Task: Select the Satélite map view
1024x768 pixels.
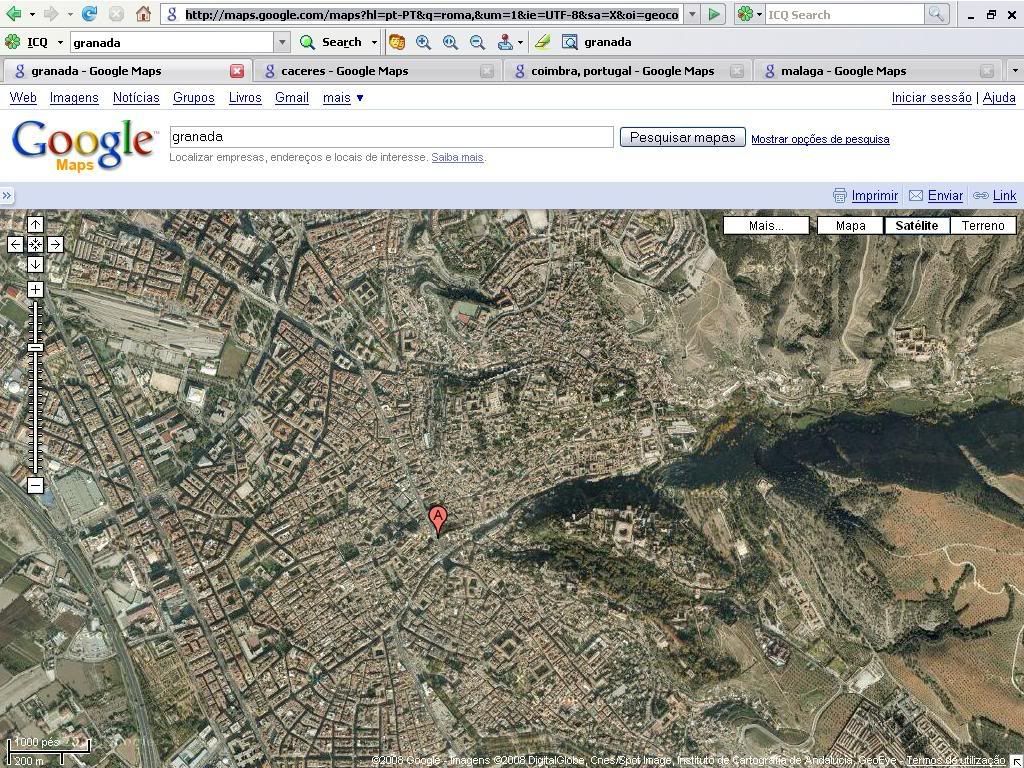Action: tap(916, 226)
